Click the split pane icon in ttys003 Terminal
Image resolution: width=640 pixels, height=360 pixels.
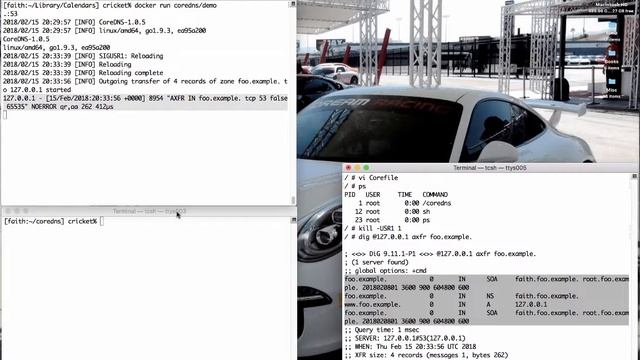click(293, 220)
